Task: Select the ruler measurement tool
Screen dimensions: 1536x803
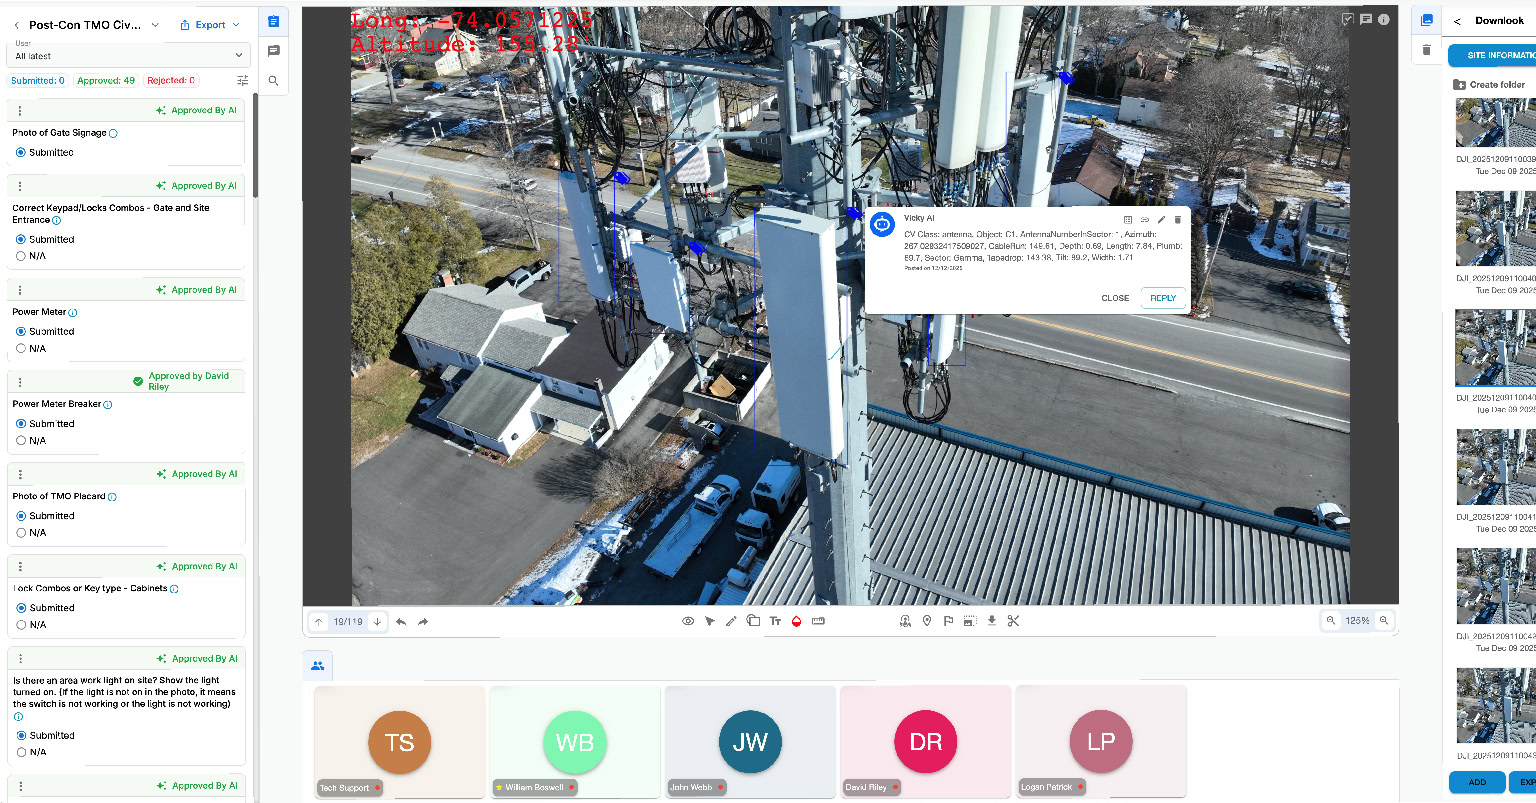Action: (x=818, y=621)
